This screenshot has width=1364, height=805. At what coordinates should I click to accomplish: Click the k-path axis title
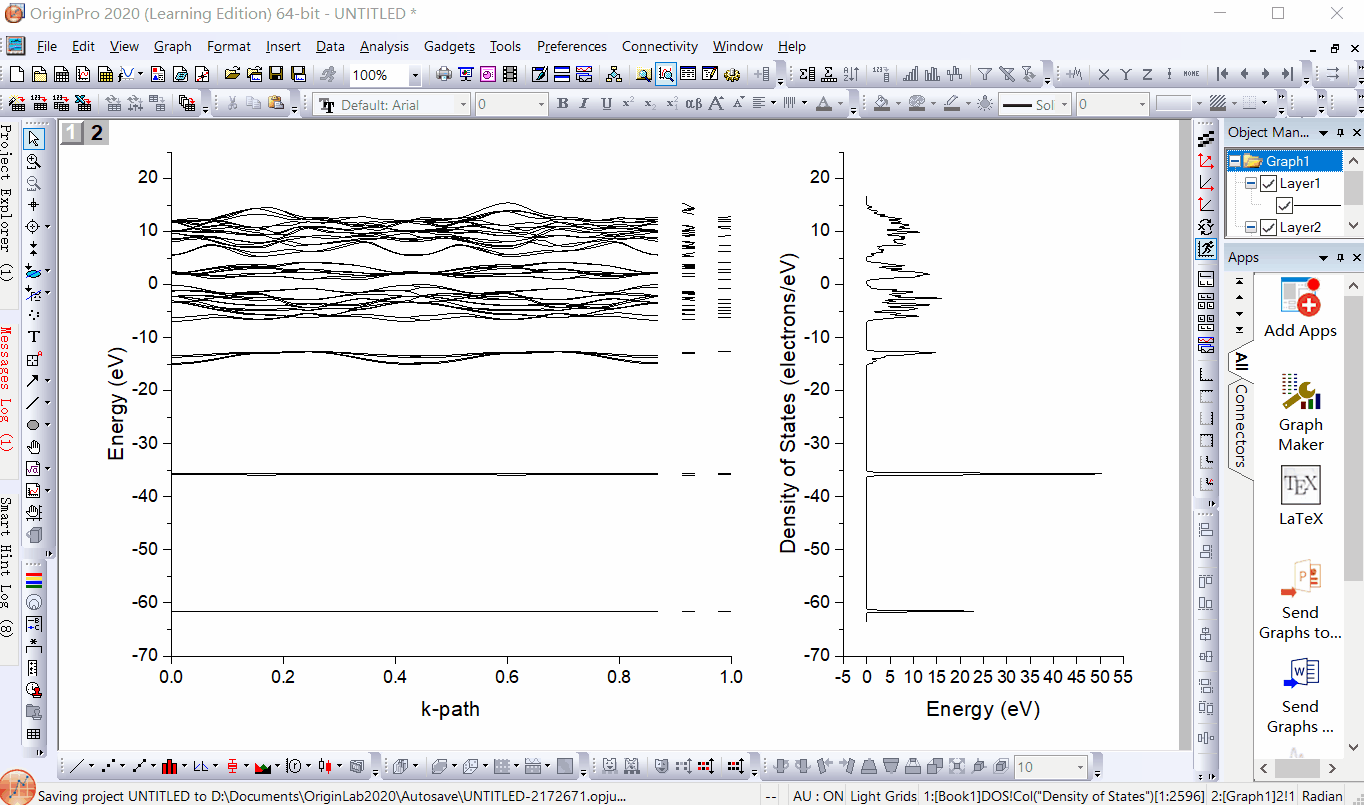coord(450,709)
